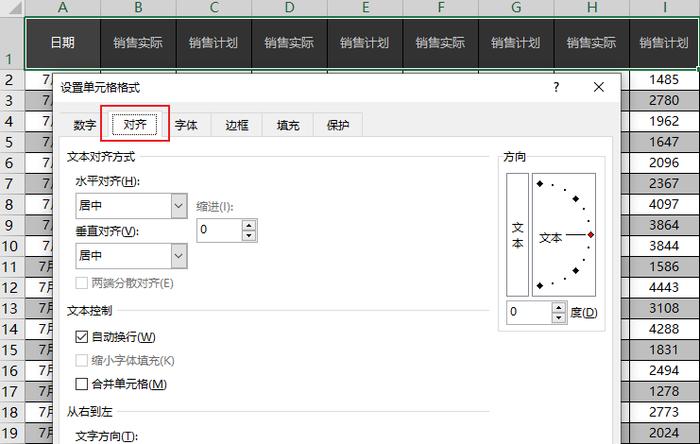Switch to the 保护 tab

point(338,125)
